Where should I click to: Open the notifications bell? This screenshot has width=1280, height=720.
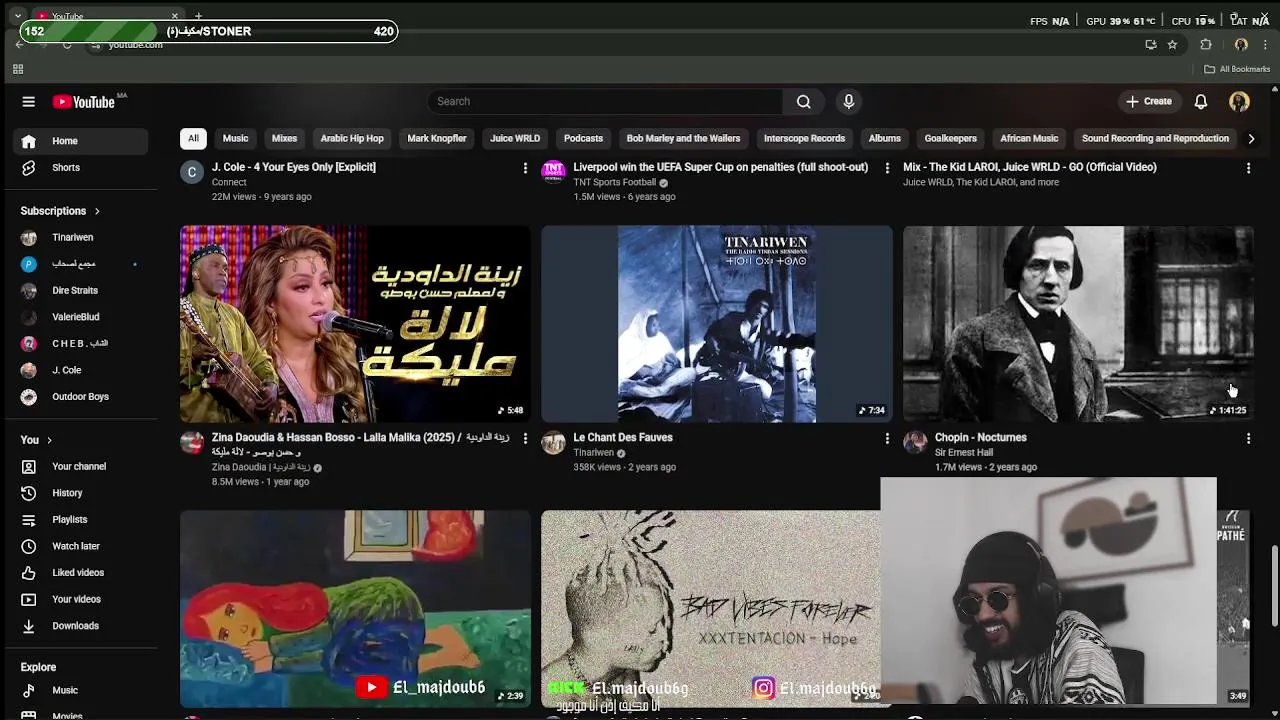click(1201, 101)
